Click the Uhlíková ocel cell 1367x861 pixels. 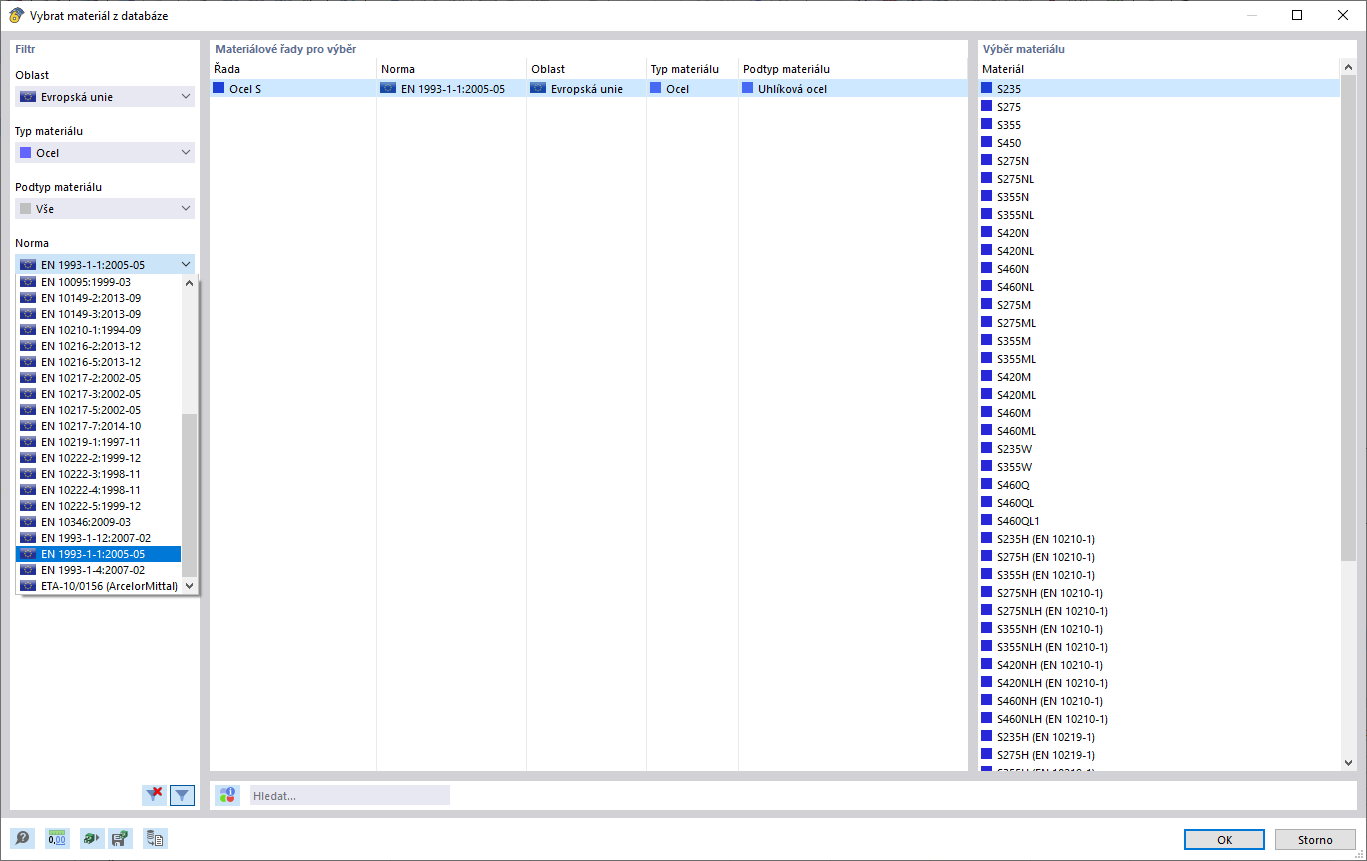(x=853, y=89)
